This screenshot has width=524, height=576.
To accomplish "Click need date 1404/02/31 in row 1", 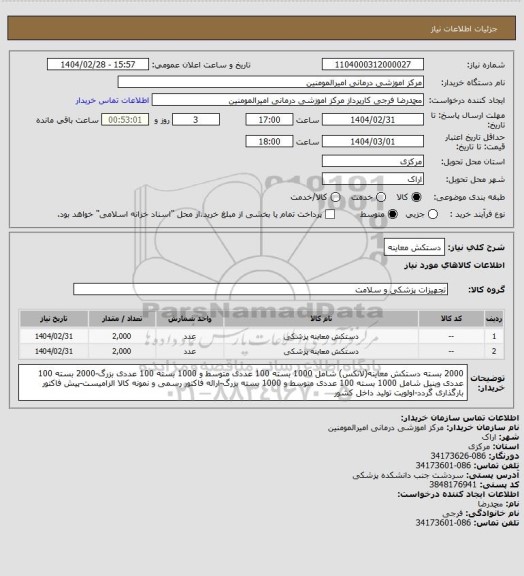I will point(54,336).
